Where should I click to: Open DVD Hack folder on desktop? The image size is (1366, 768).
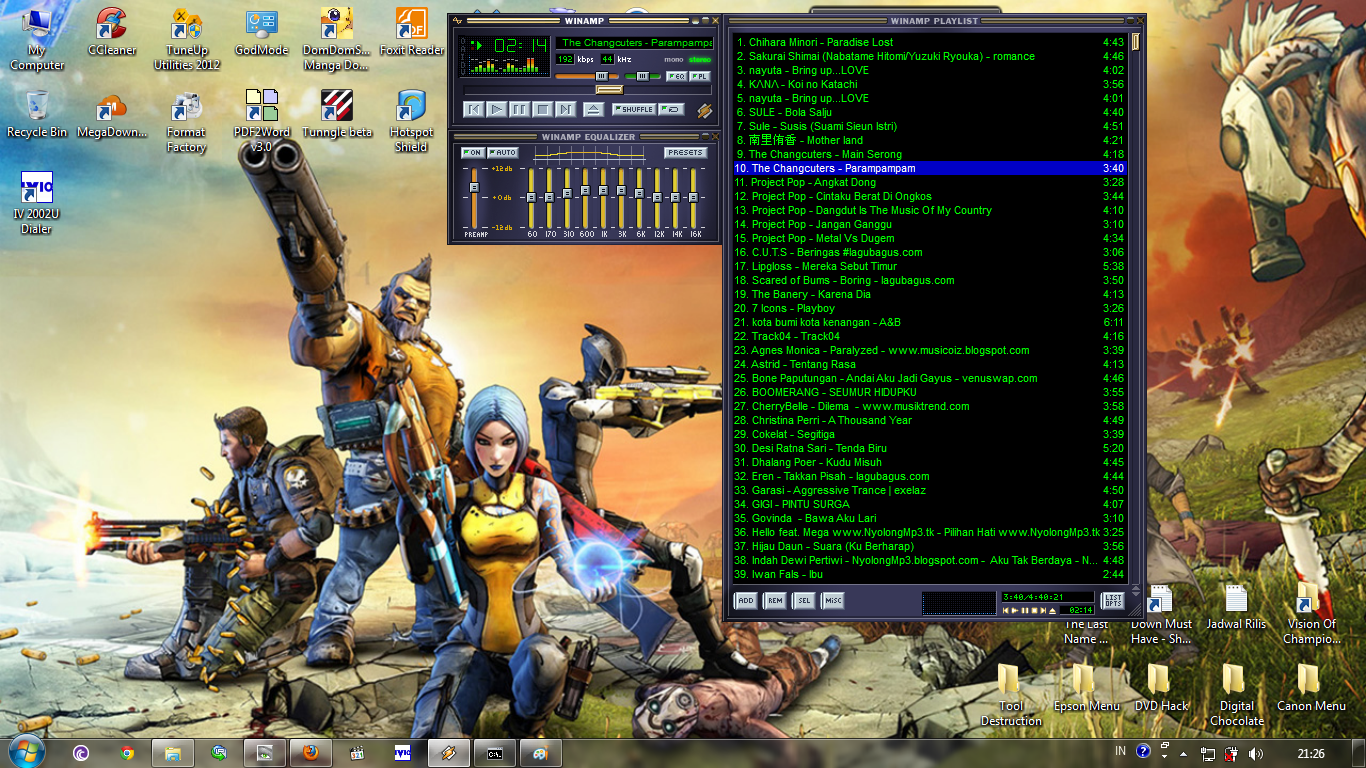point(1161,687)
